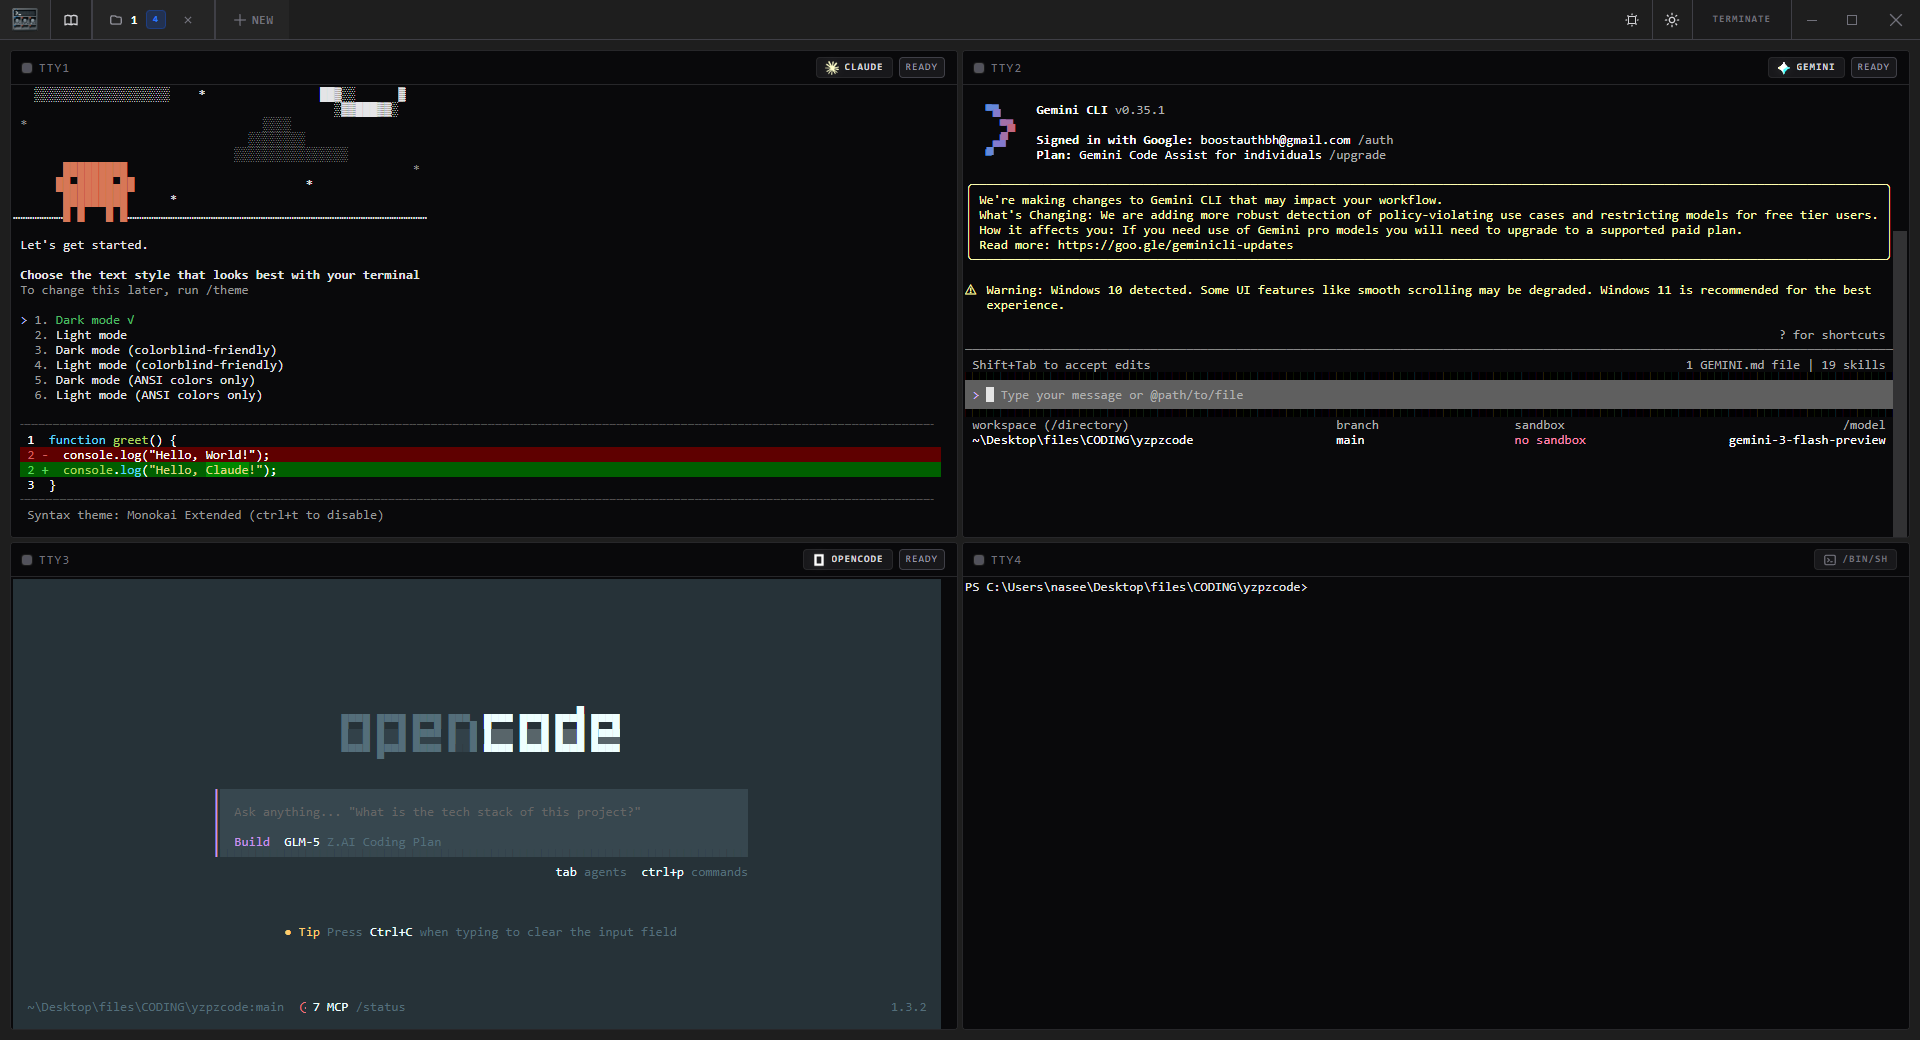Click the READY status badge in TTY2
The image size is (1920, 1040).
[x=1873, y=67]
